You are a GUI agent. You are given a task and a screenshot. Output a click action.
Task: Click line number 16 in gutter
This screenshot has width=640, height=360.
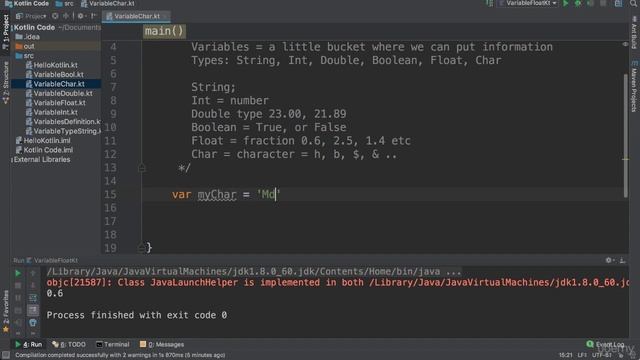coord(110,208)
